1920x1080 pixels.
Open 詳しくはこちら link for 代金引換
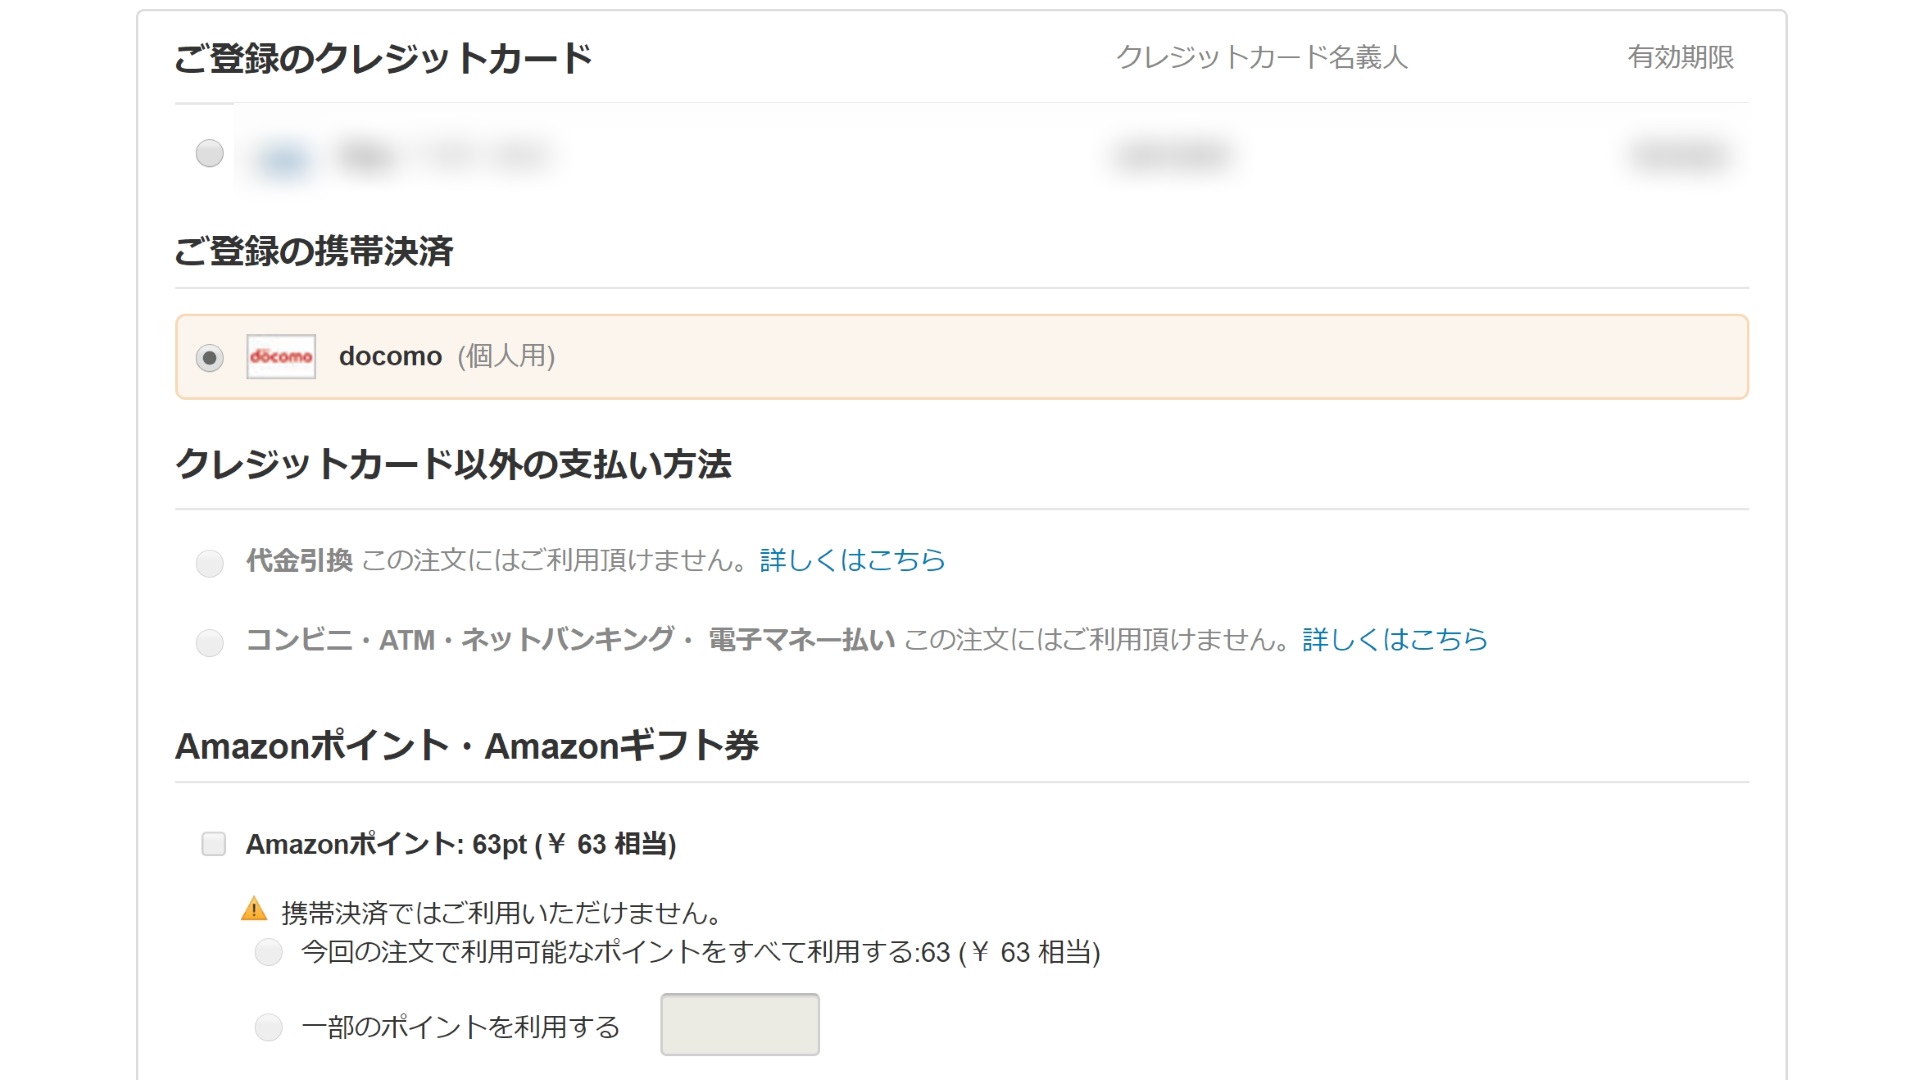852,560
